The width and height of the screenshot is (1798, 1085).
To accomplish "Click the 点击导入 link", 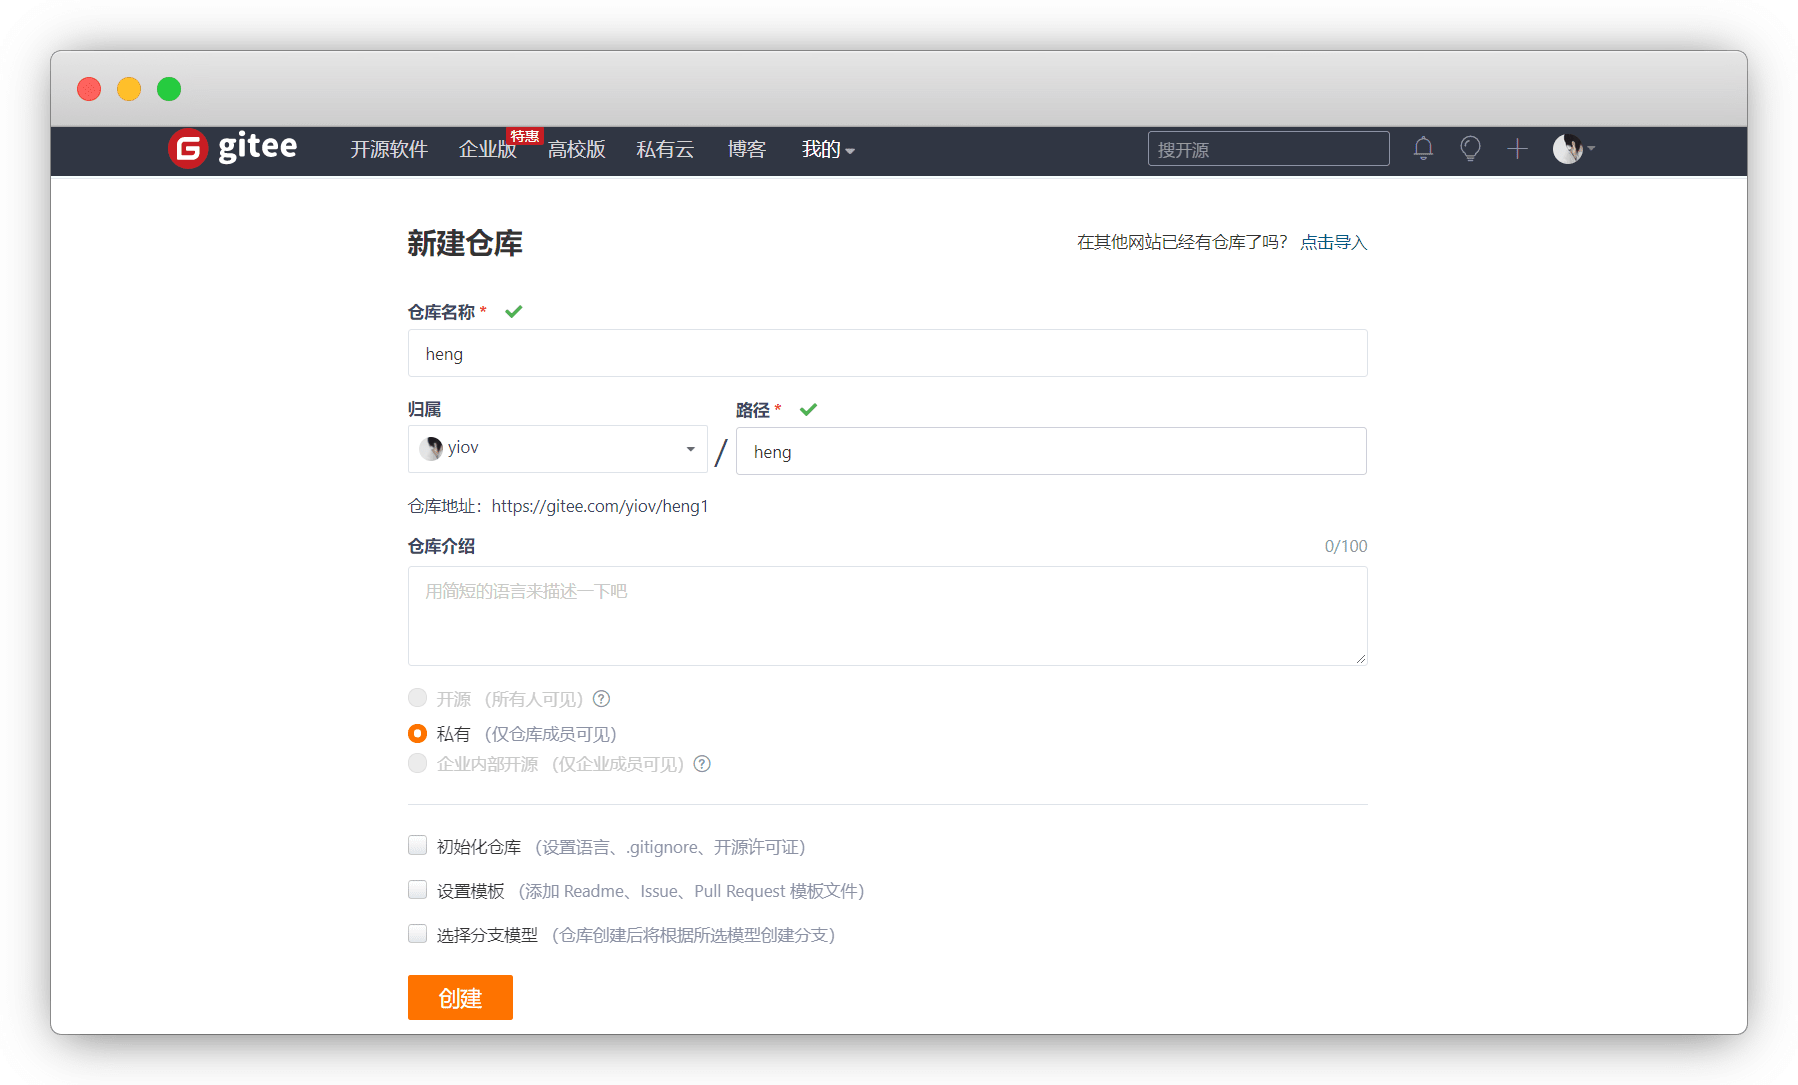I will pos(1333,242).
